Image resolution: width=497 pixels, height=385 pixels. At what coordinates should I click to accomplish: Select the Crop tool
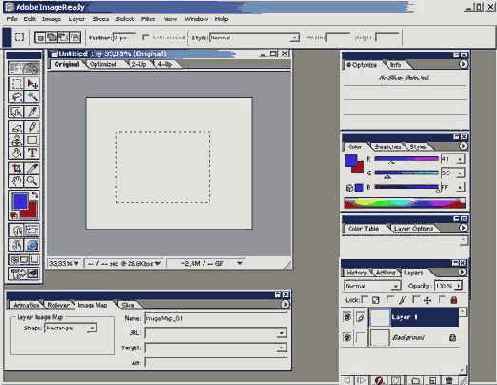point(16,168)
